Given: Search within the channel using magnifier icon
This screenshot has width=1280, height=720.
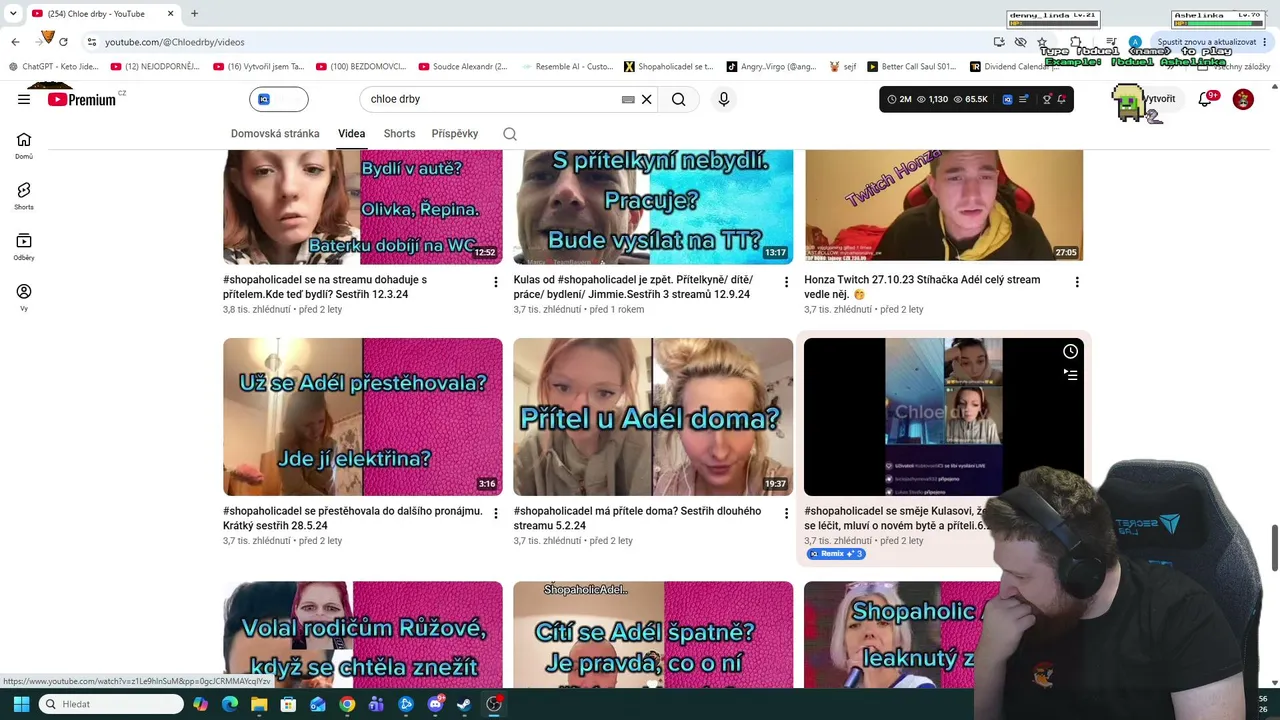Looking at the screenshot, I should [510, 134].
